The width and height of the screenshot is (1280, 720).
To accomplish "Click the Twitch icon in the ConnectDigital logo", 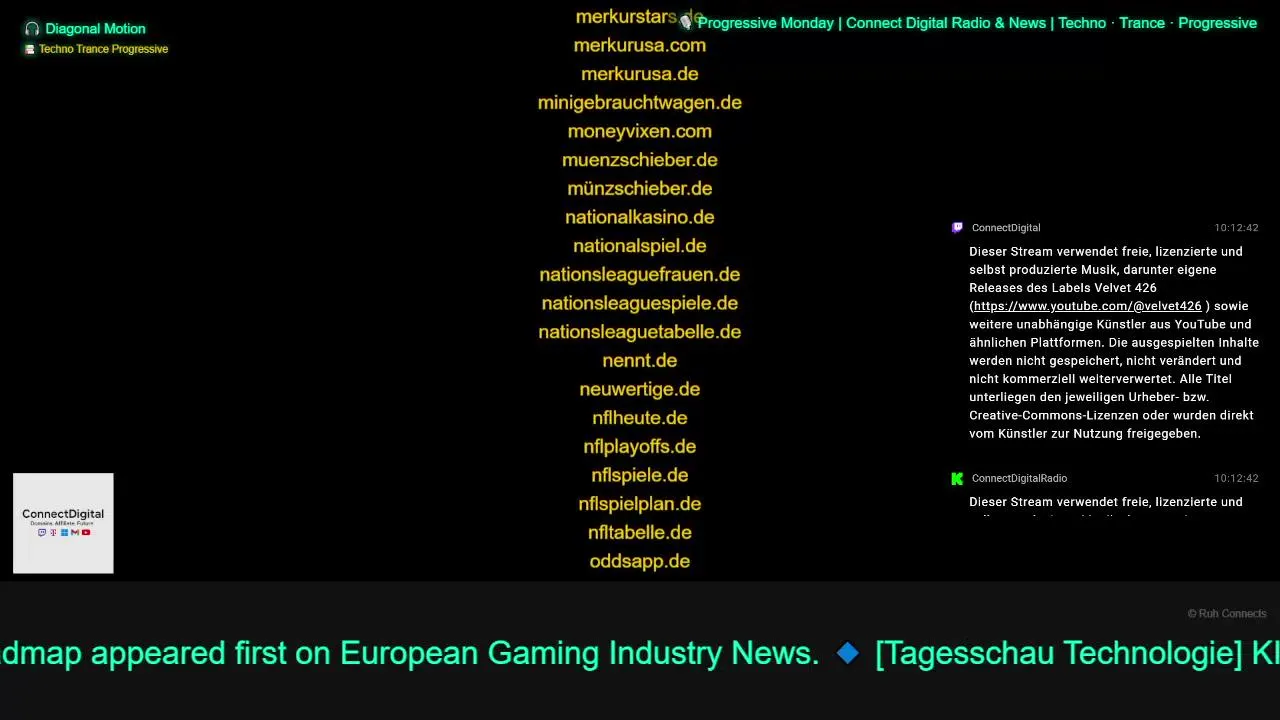I will click(x=42, y=532).
